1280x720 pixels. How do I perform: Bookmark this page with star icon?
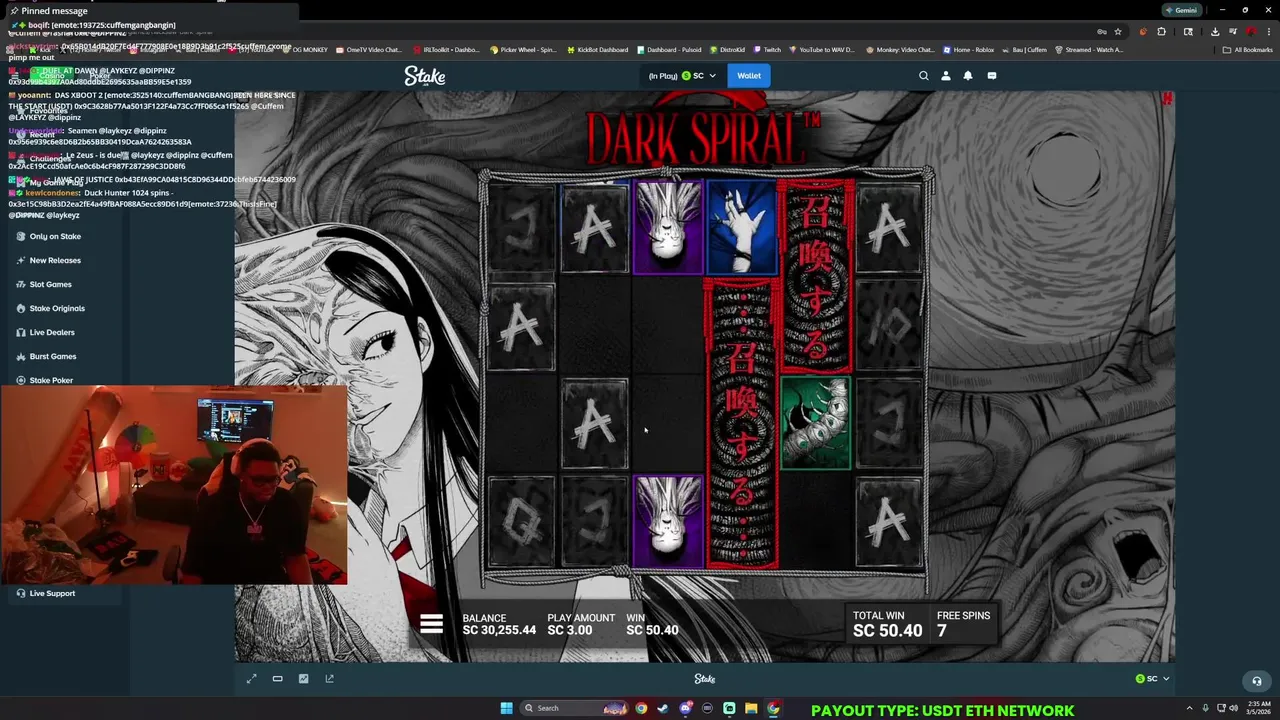click(1118, 31)
